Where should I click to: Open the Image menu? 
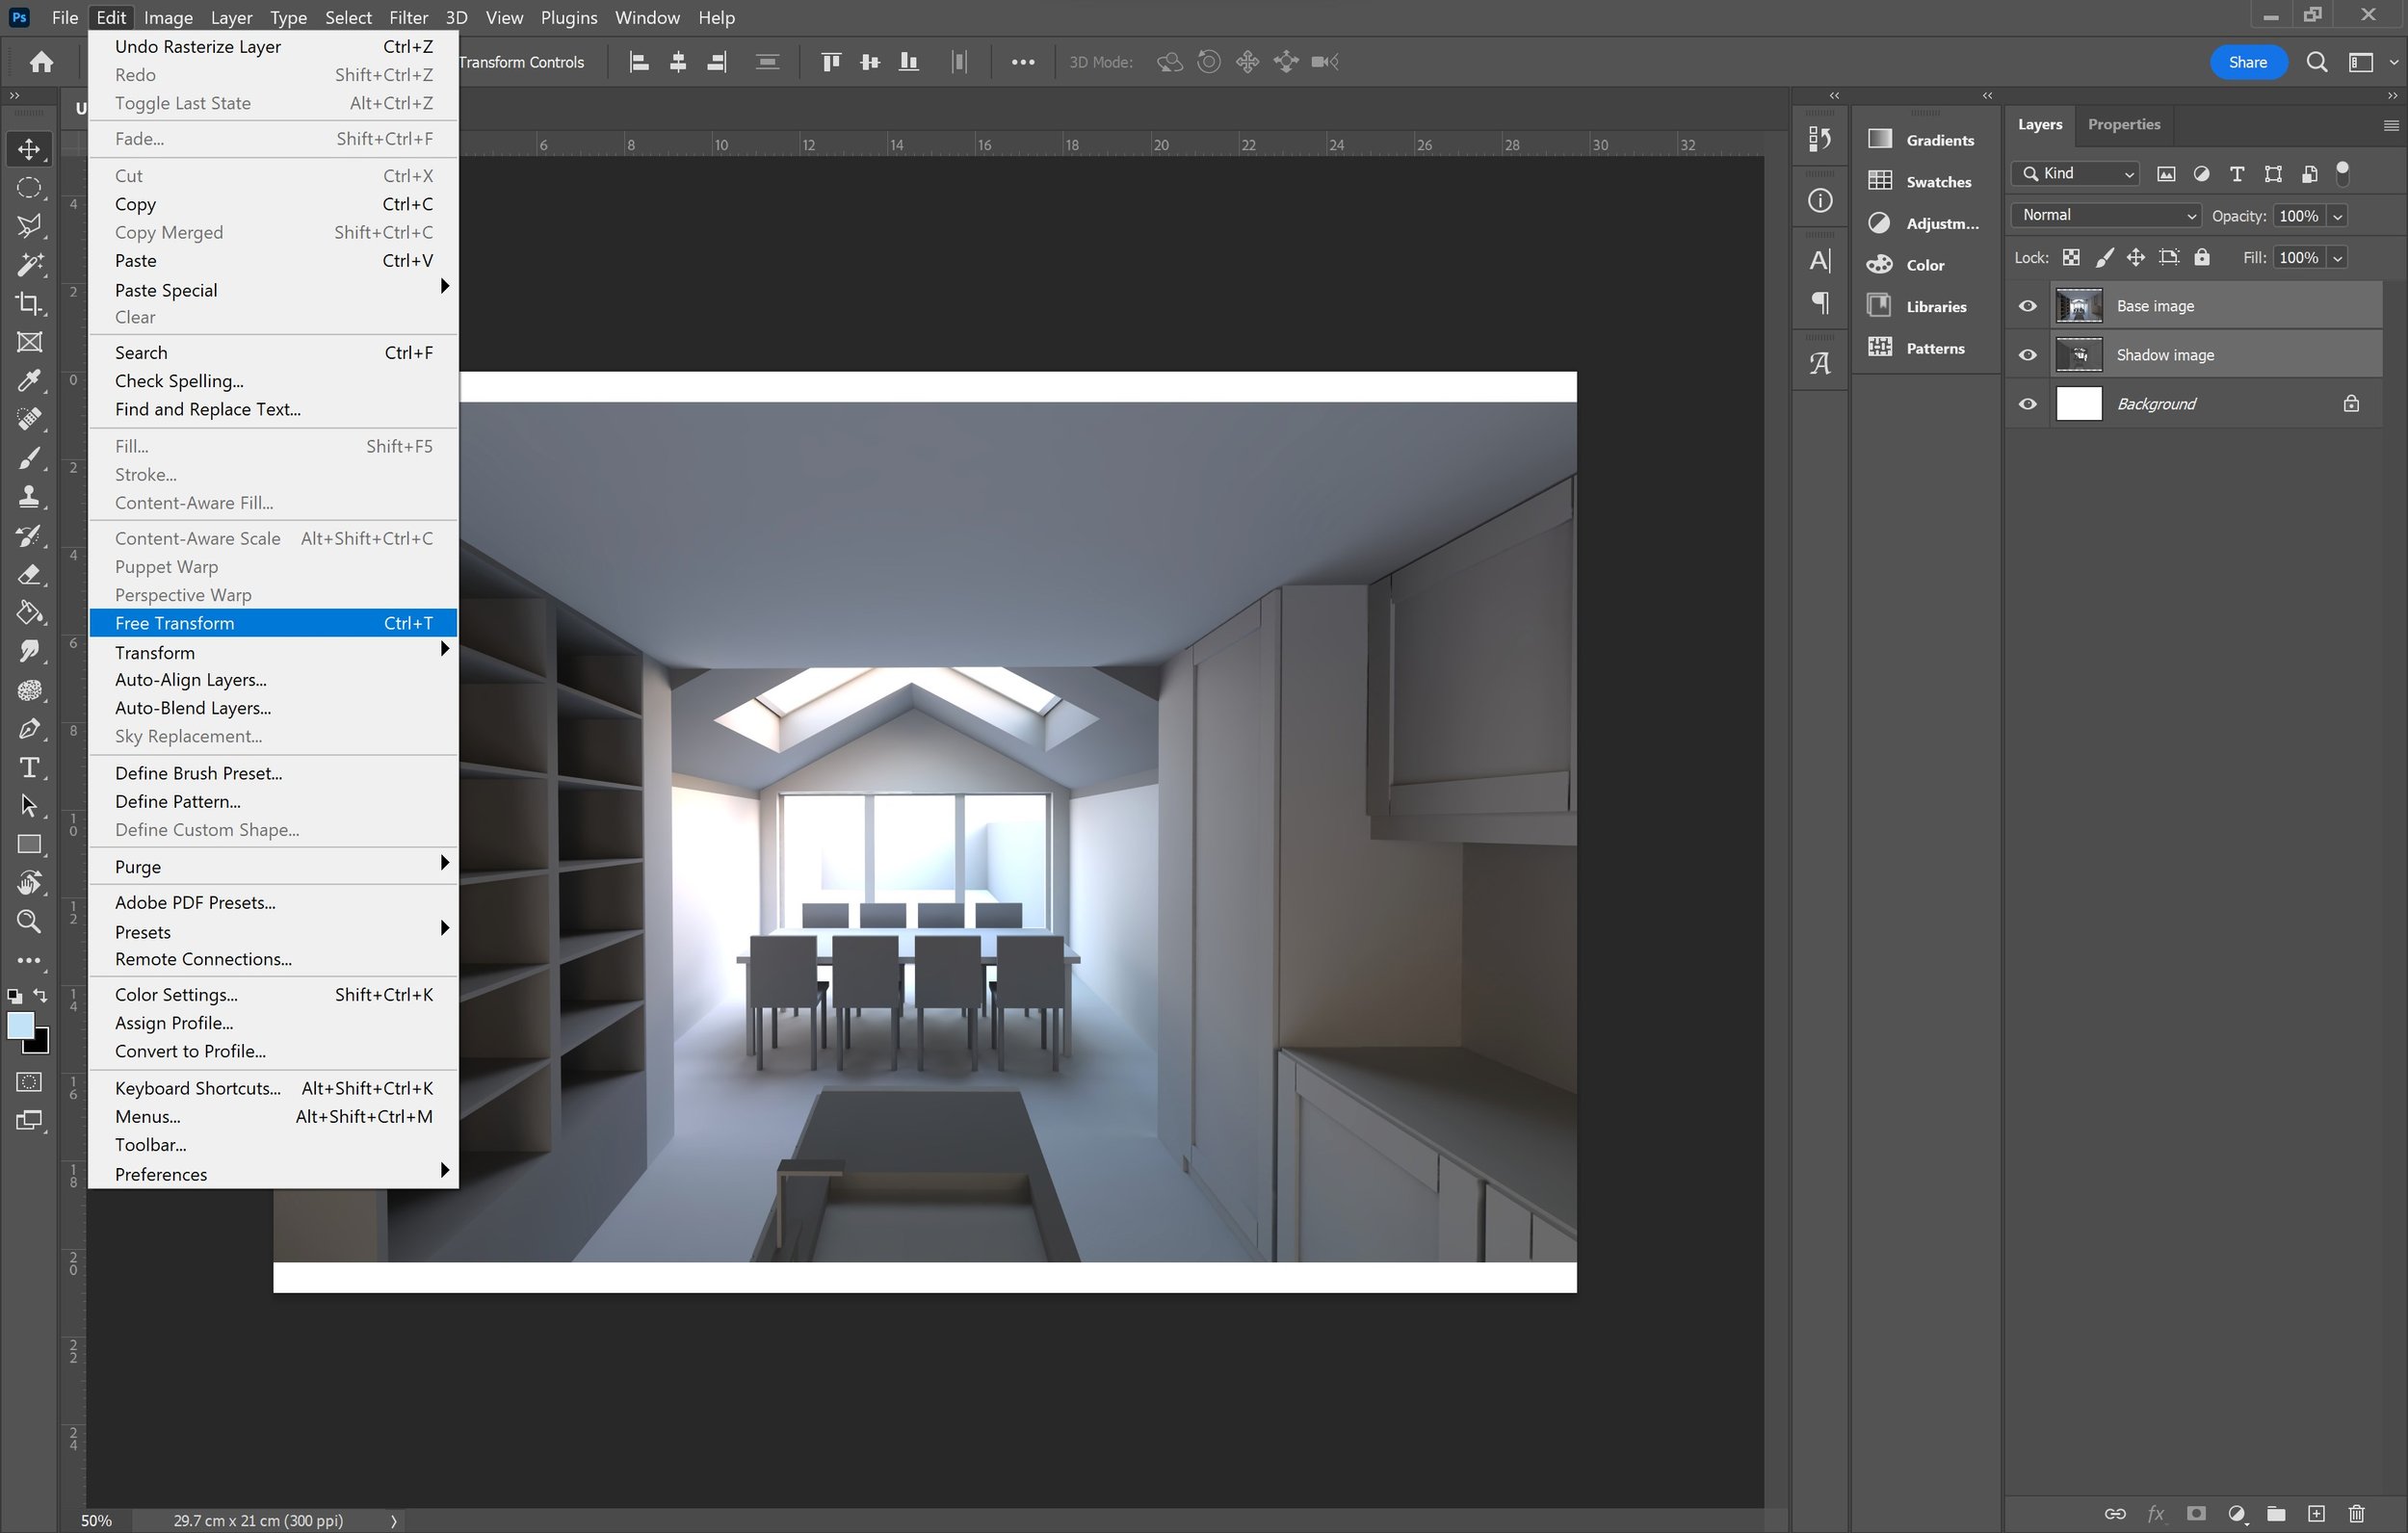[168, 17]
